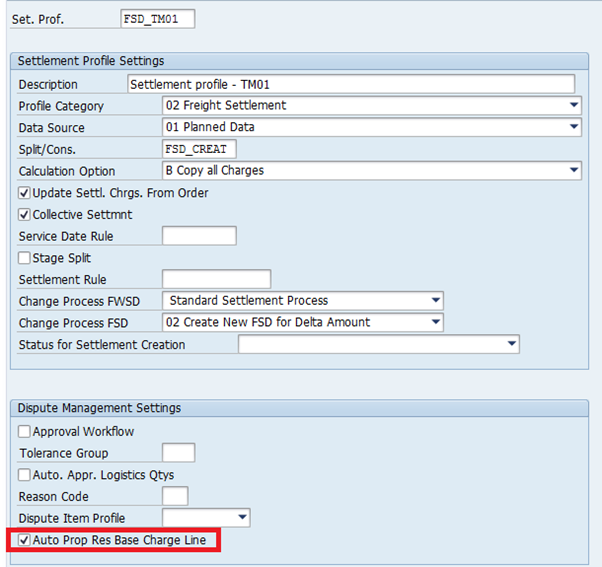The image size is (602, 567).
Task: Enable the Approval Workflow checkbox
Action: (x=25, y=432)
